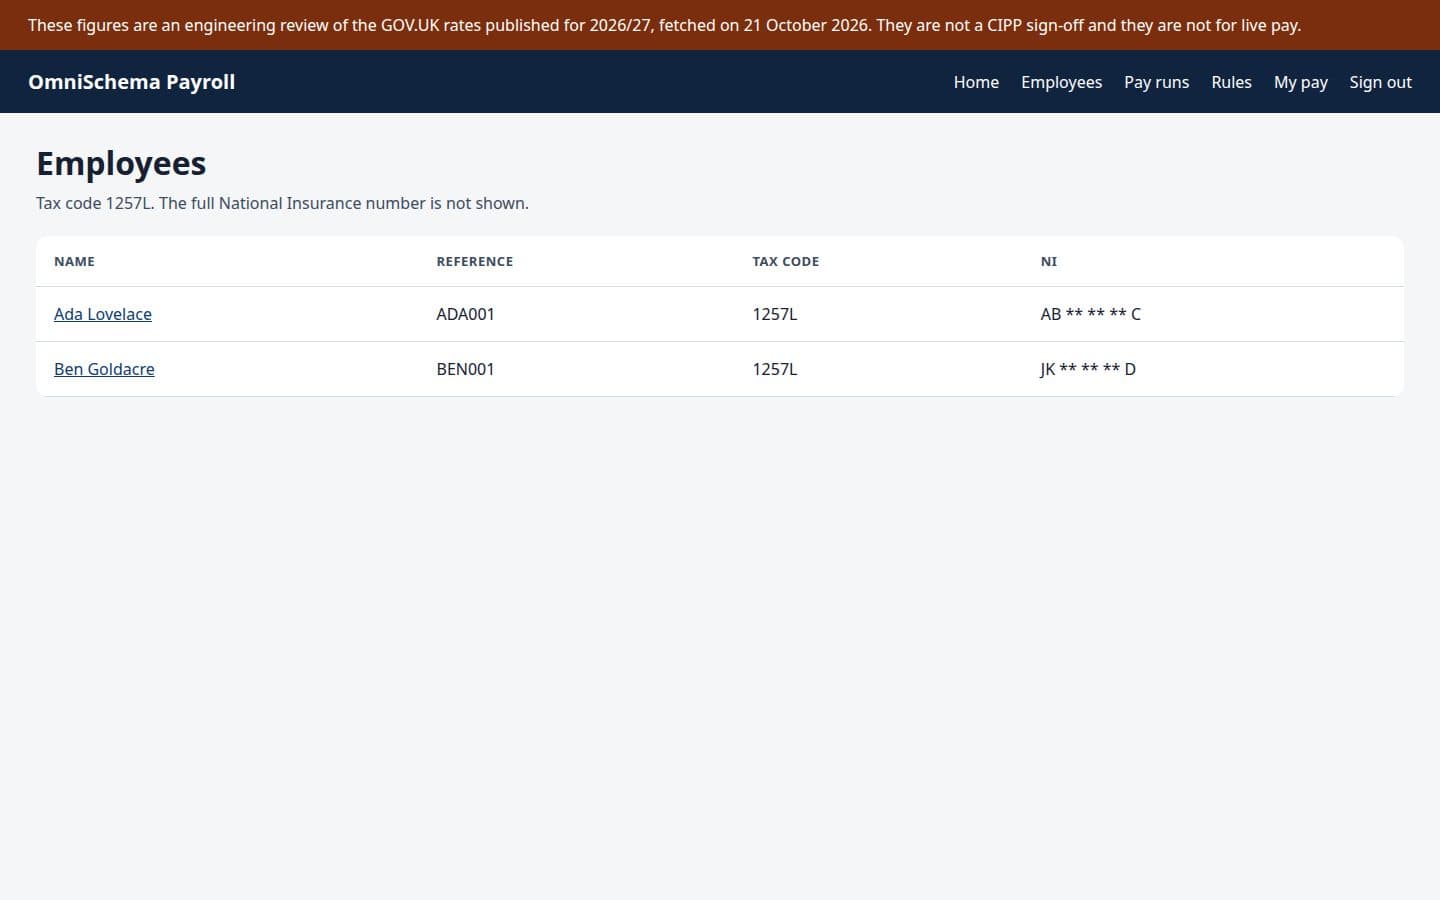Viewport: 1440px width, 900px height.
Task: Click the tax code in Ben Goldacre's row
Action: click(x=775, y=369)
